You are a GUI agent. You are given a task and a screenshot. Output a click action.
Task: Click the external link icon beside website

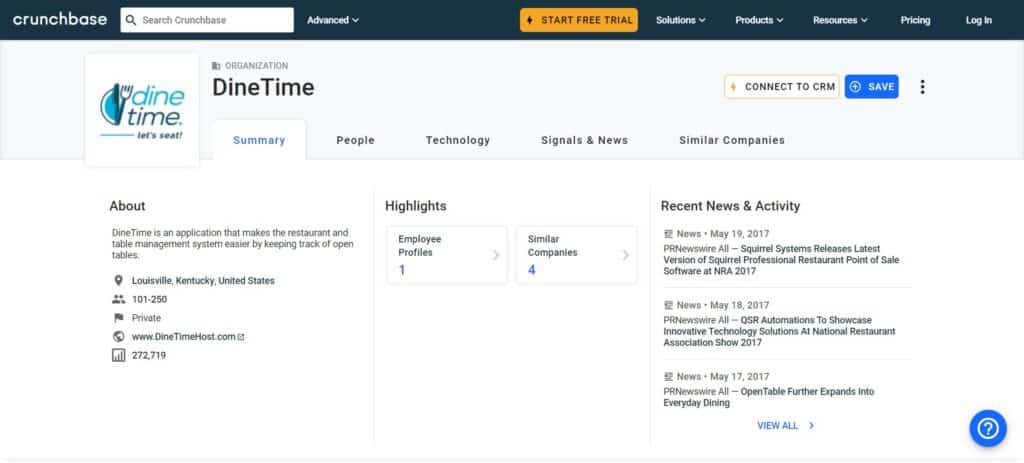tap(241, 337)
